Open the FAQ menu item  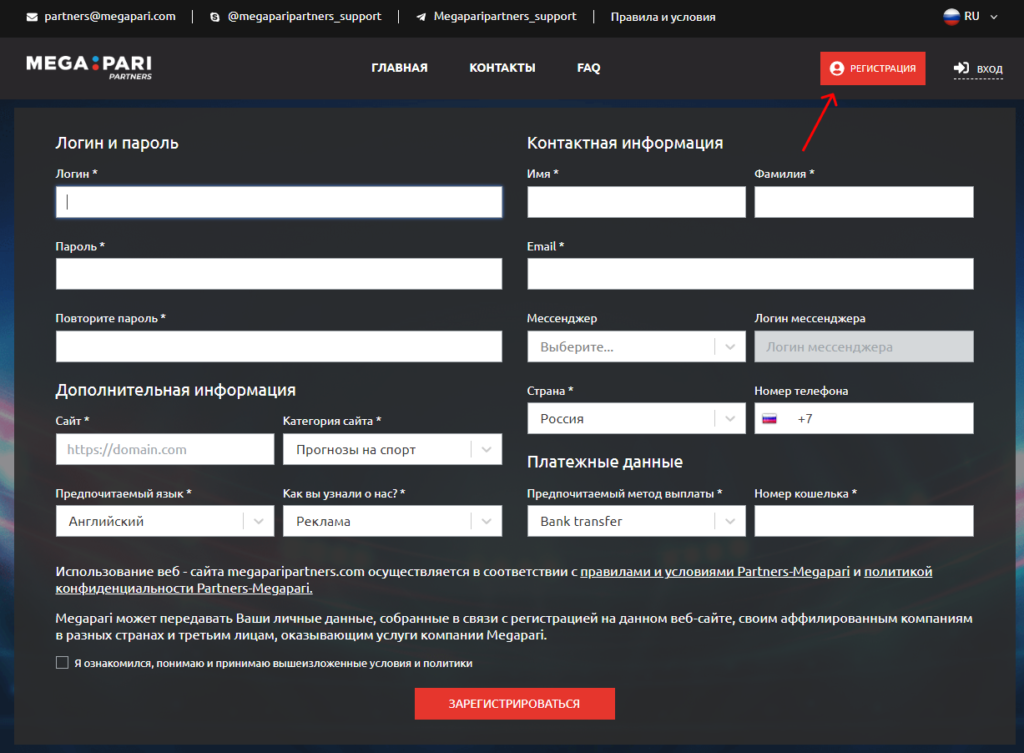(x=588, y=68)
